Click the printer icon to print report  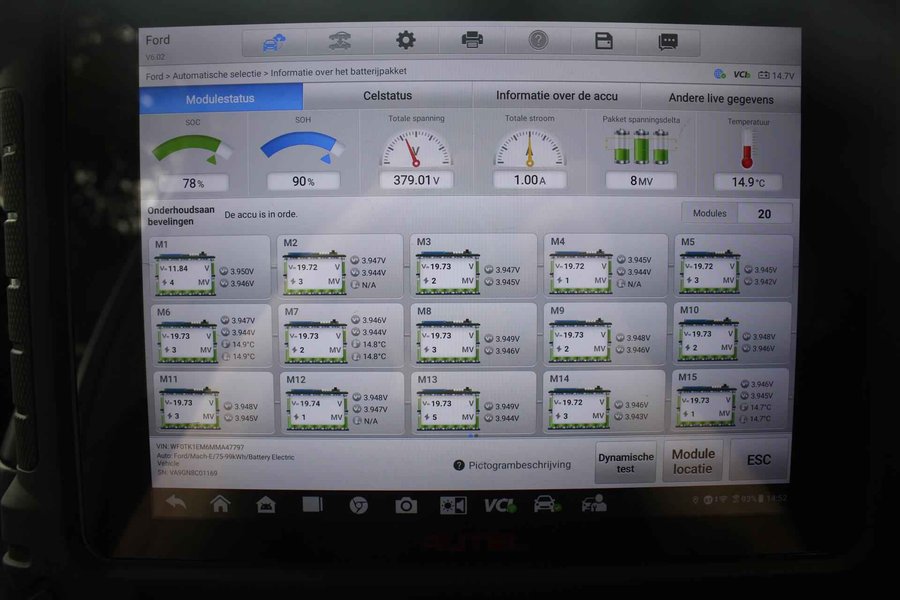coord(472,41)
